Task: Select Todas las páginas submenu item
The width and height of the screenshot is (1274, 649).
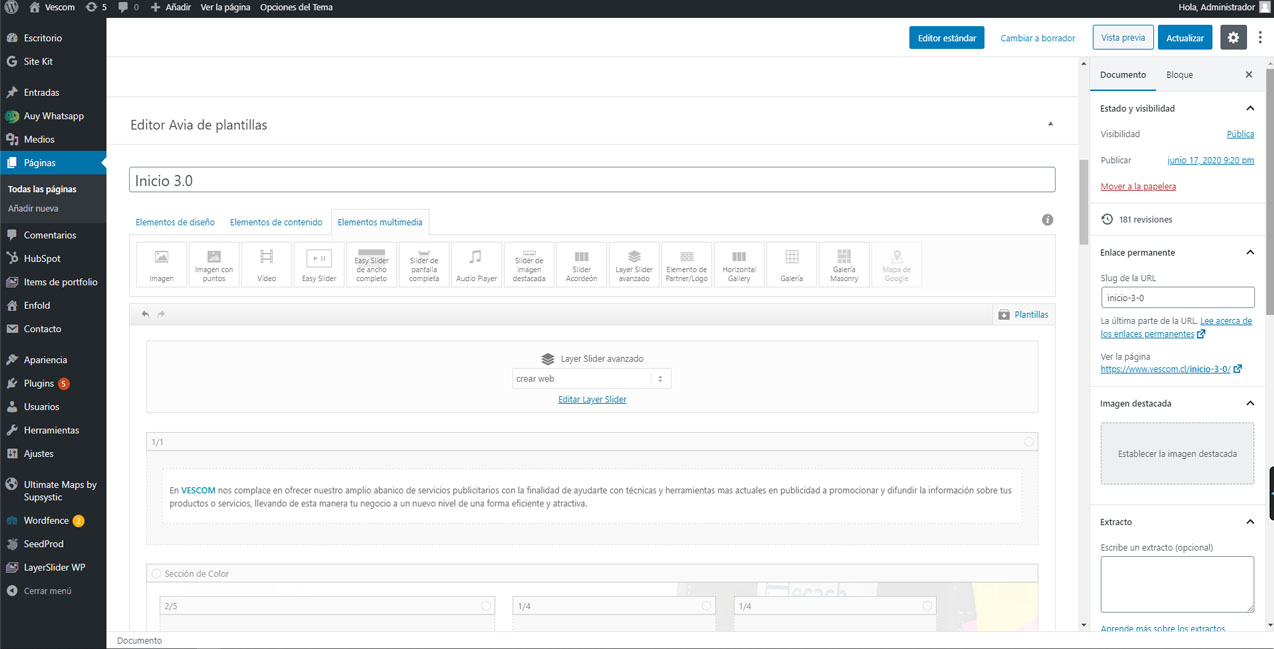Action: tap(42, 189)
